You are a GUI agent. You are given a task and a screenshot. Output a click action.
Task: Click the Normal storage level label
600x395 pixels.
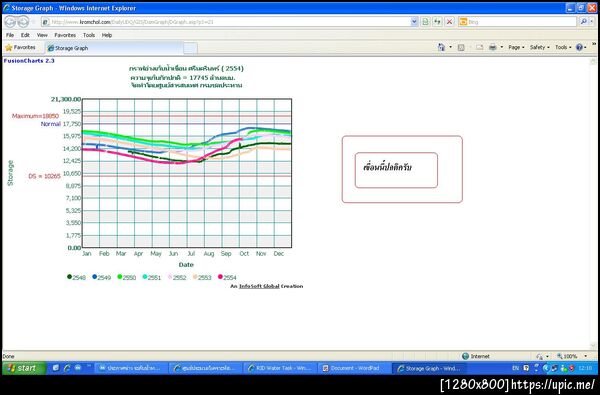(51, 124)
